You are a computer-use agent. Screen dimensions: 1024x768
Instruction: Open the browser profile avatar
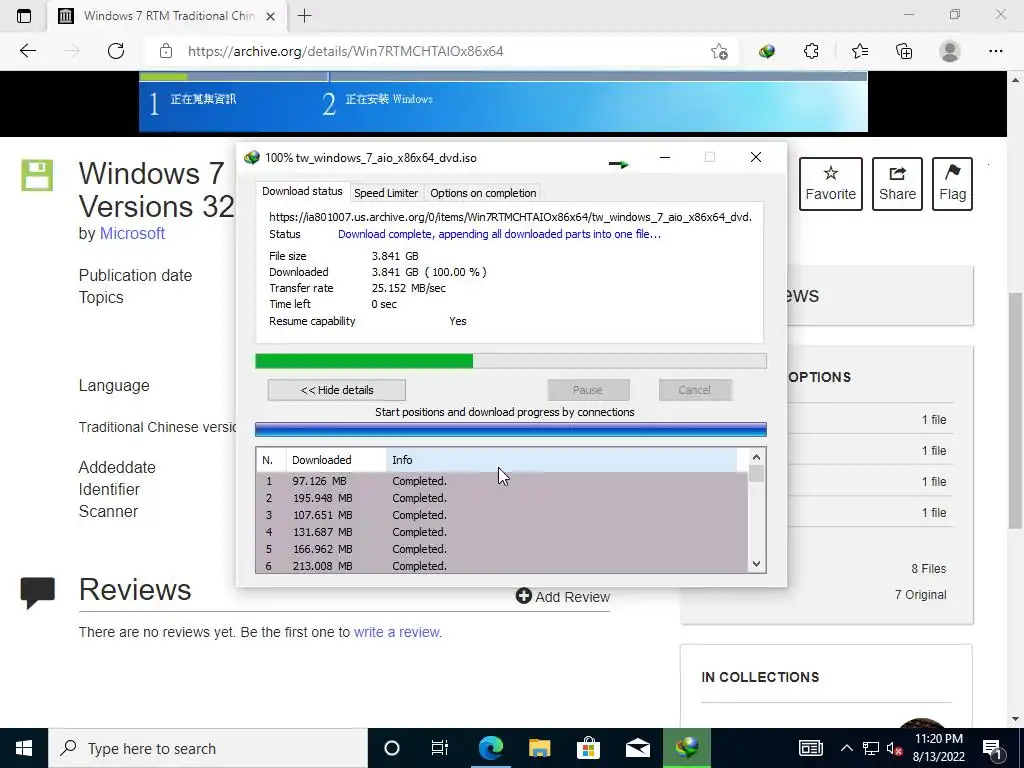coord(950,51)
